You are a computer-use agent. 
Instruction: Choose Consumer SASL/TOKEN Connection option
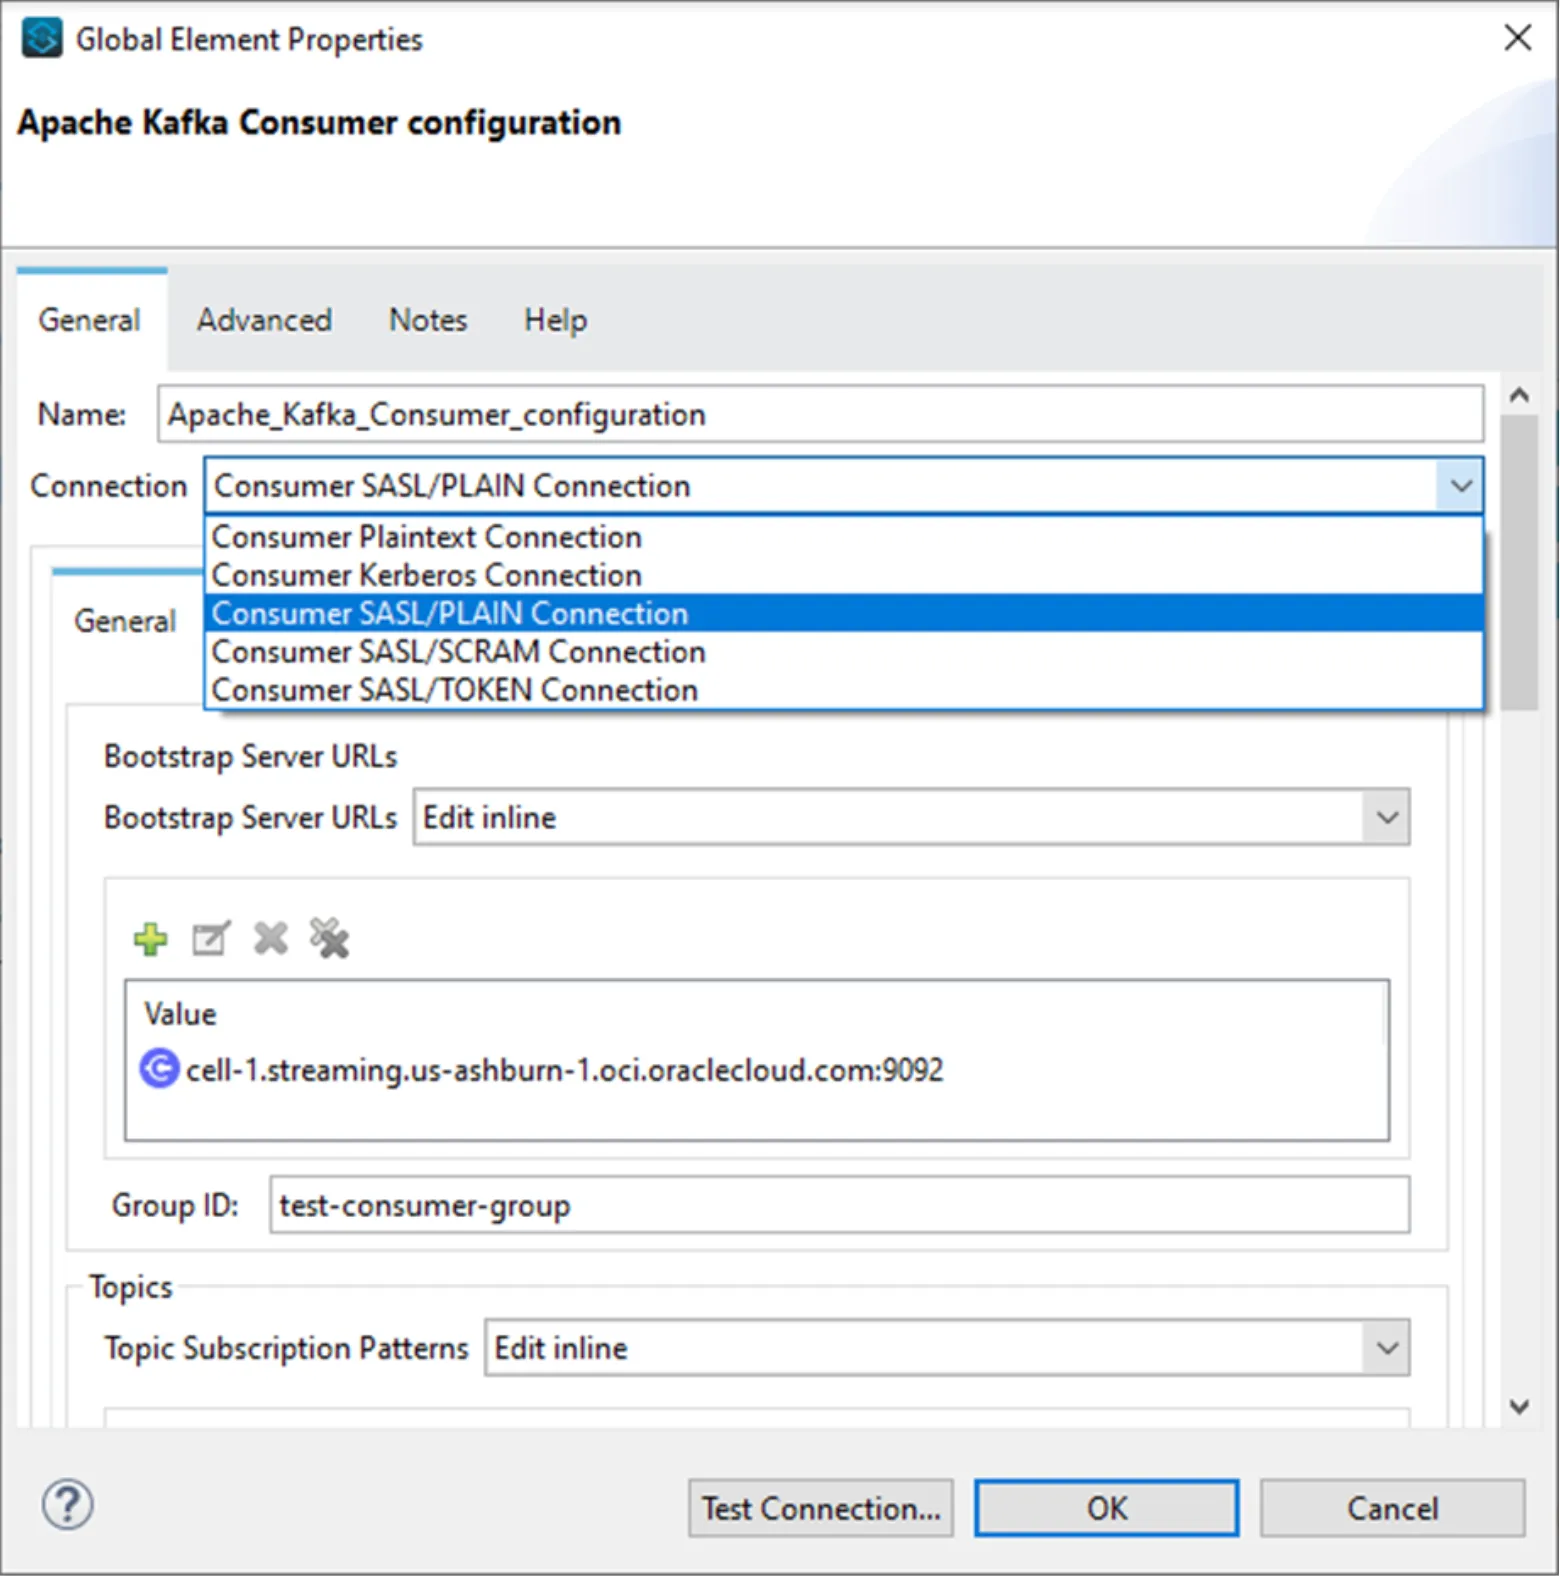[x=844, y=689]
